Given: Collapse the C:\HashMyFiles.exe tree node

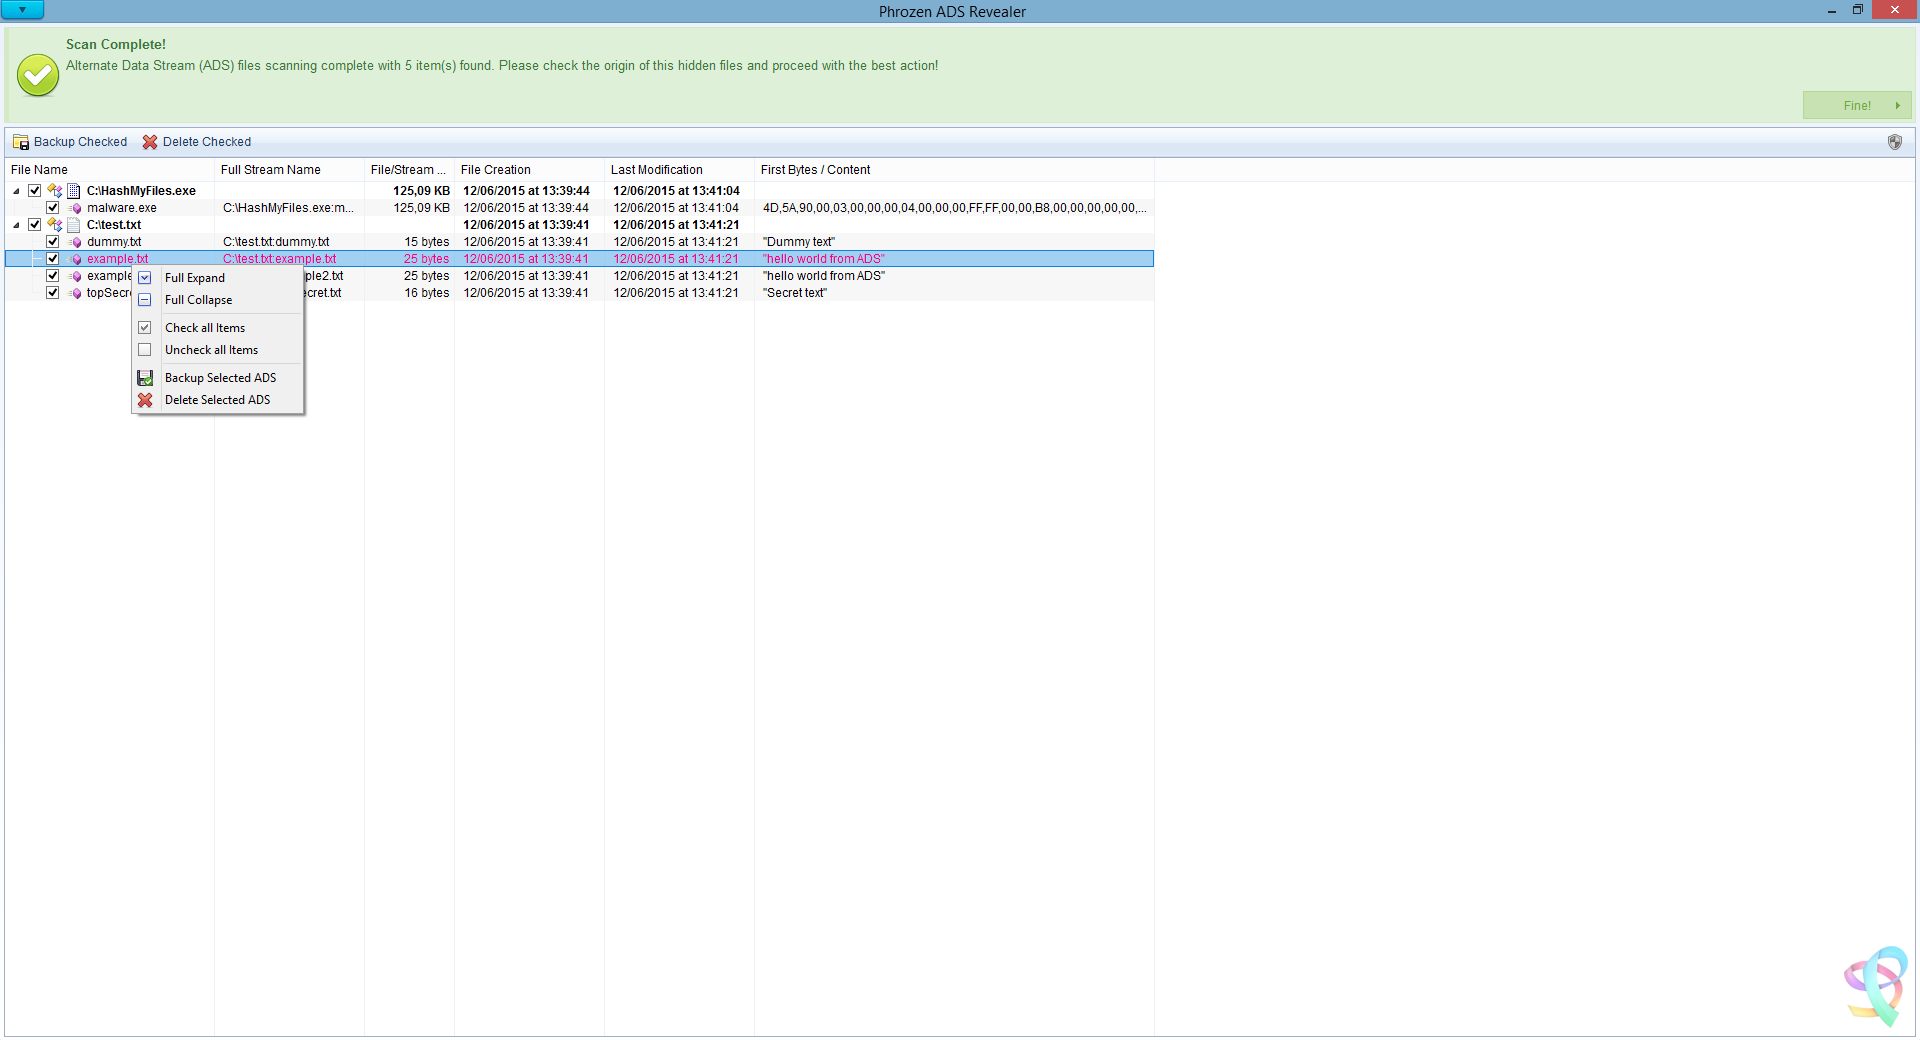Looking at the screenshot, I should 16,191.
